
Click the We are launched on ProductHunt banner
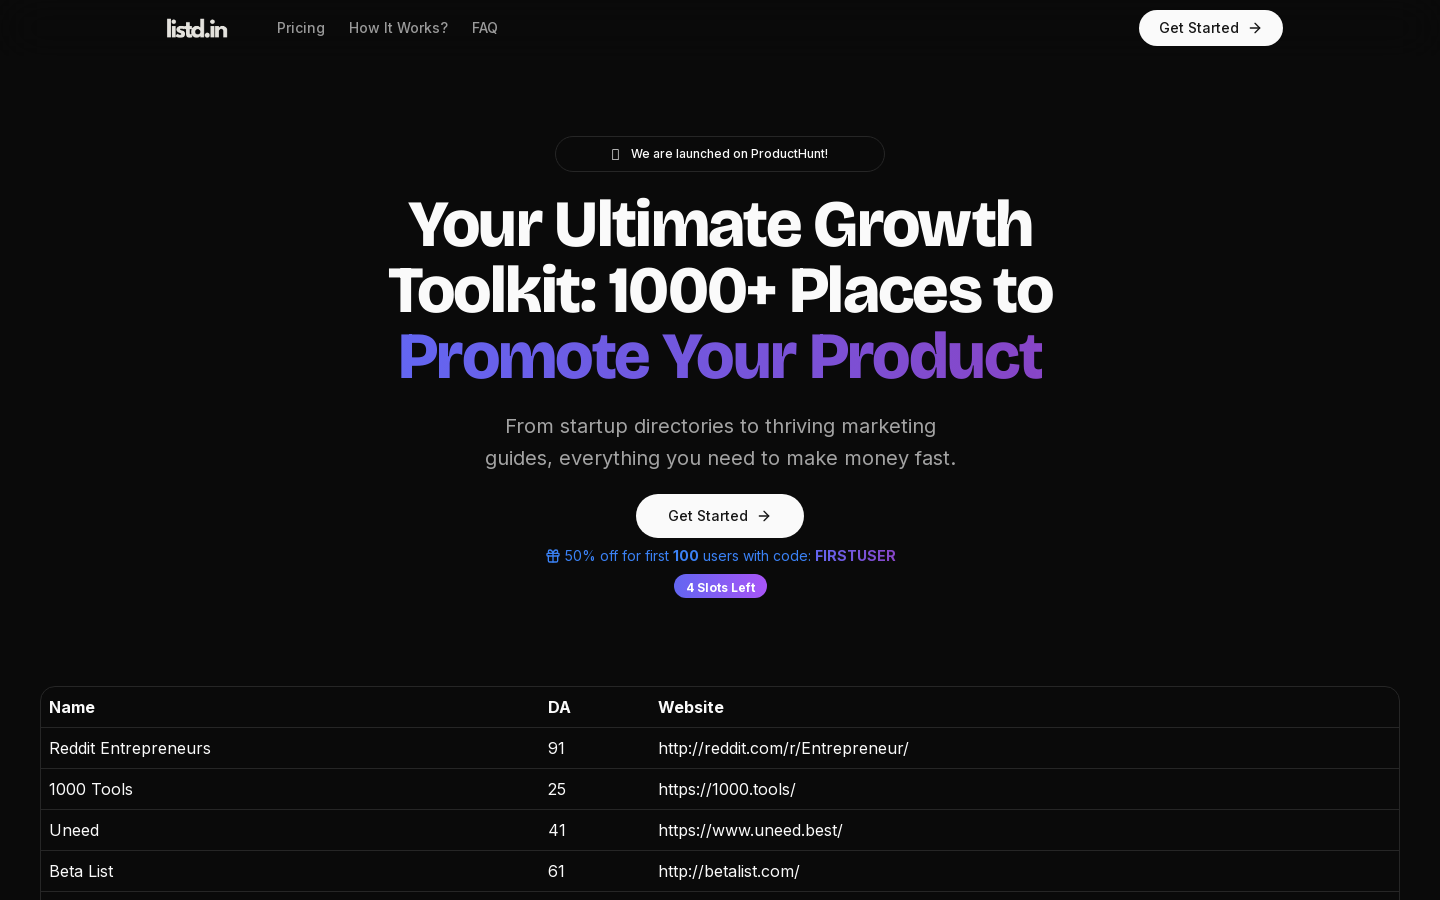pos(720,154)
